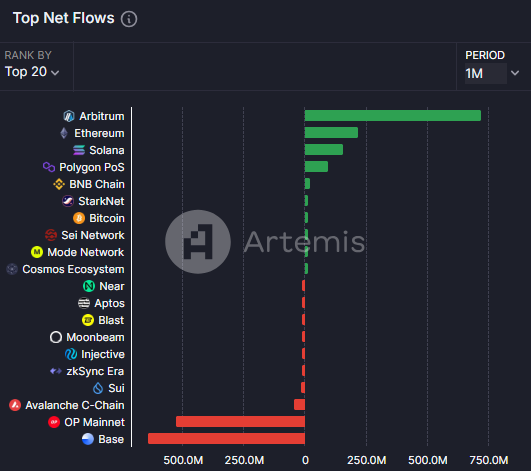Click the Base label text
Screen dimensions: 531x471
pyautogui.click(x=111, y=439)
